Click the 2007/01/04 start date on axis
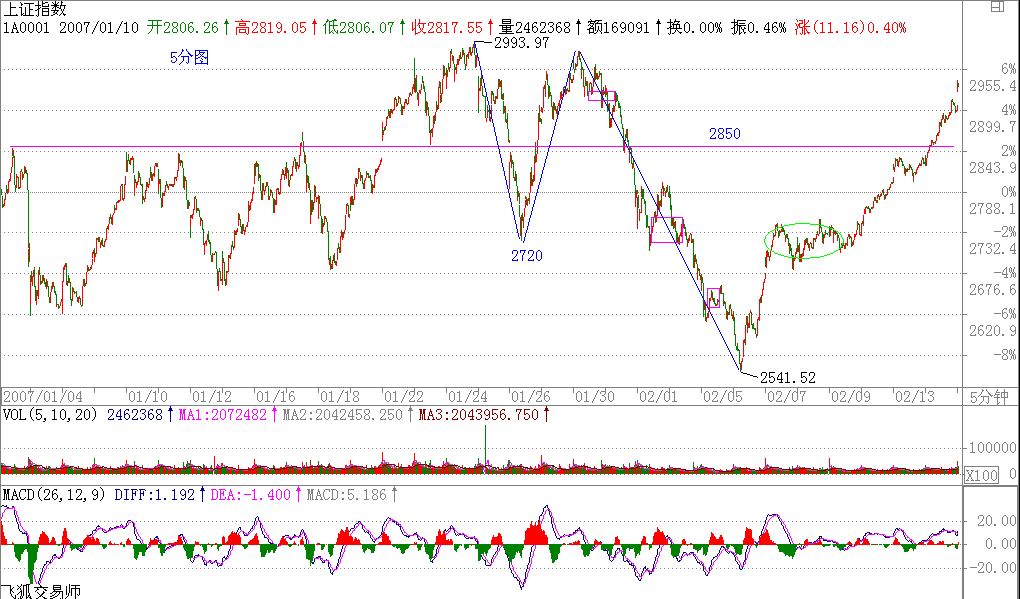1020x599 pixels. (36, 396)
